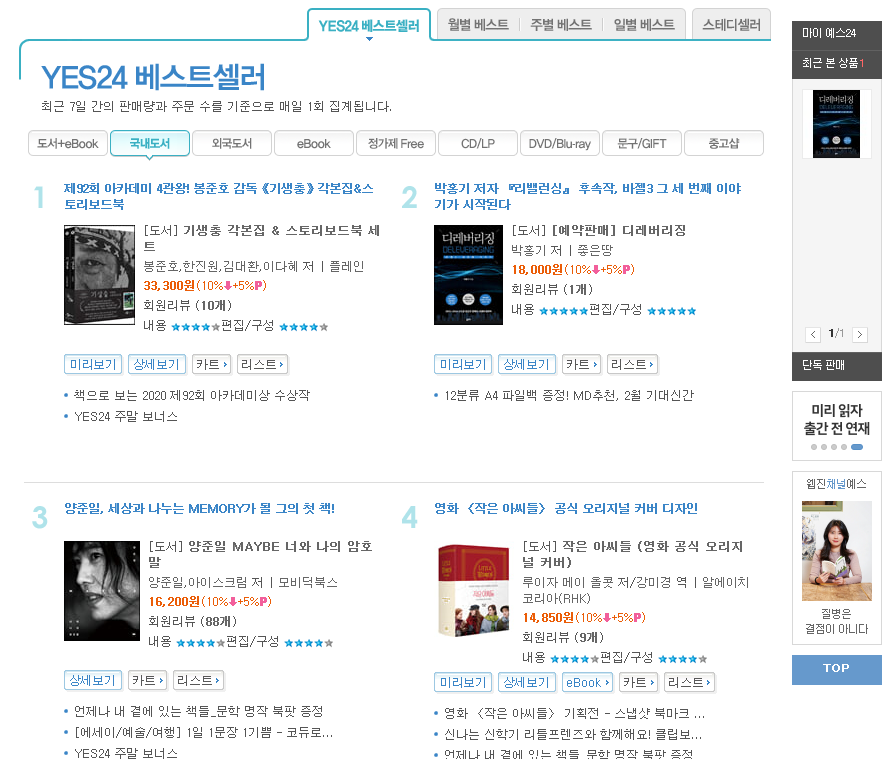Select the 문구/GIFT category tab
This screenshot has width=892, height=759.
coord(641,143)
